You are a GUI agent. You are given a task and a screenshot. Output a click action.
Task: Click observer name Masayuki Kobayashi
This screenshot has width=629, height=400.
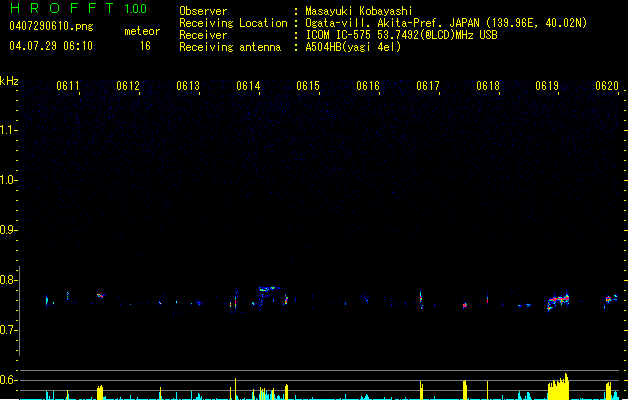coord(359,11)
